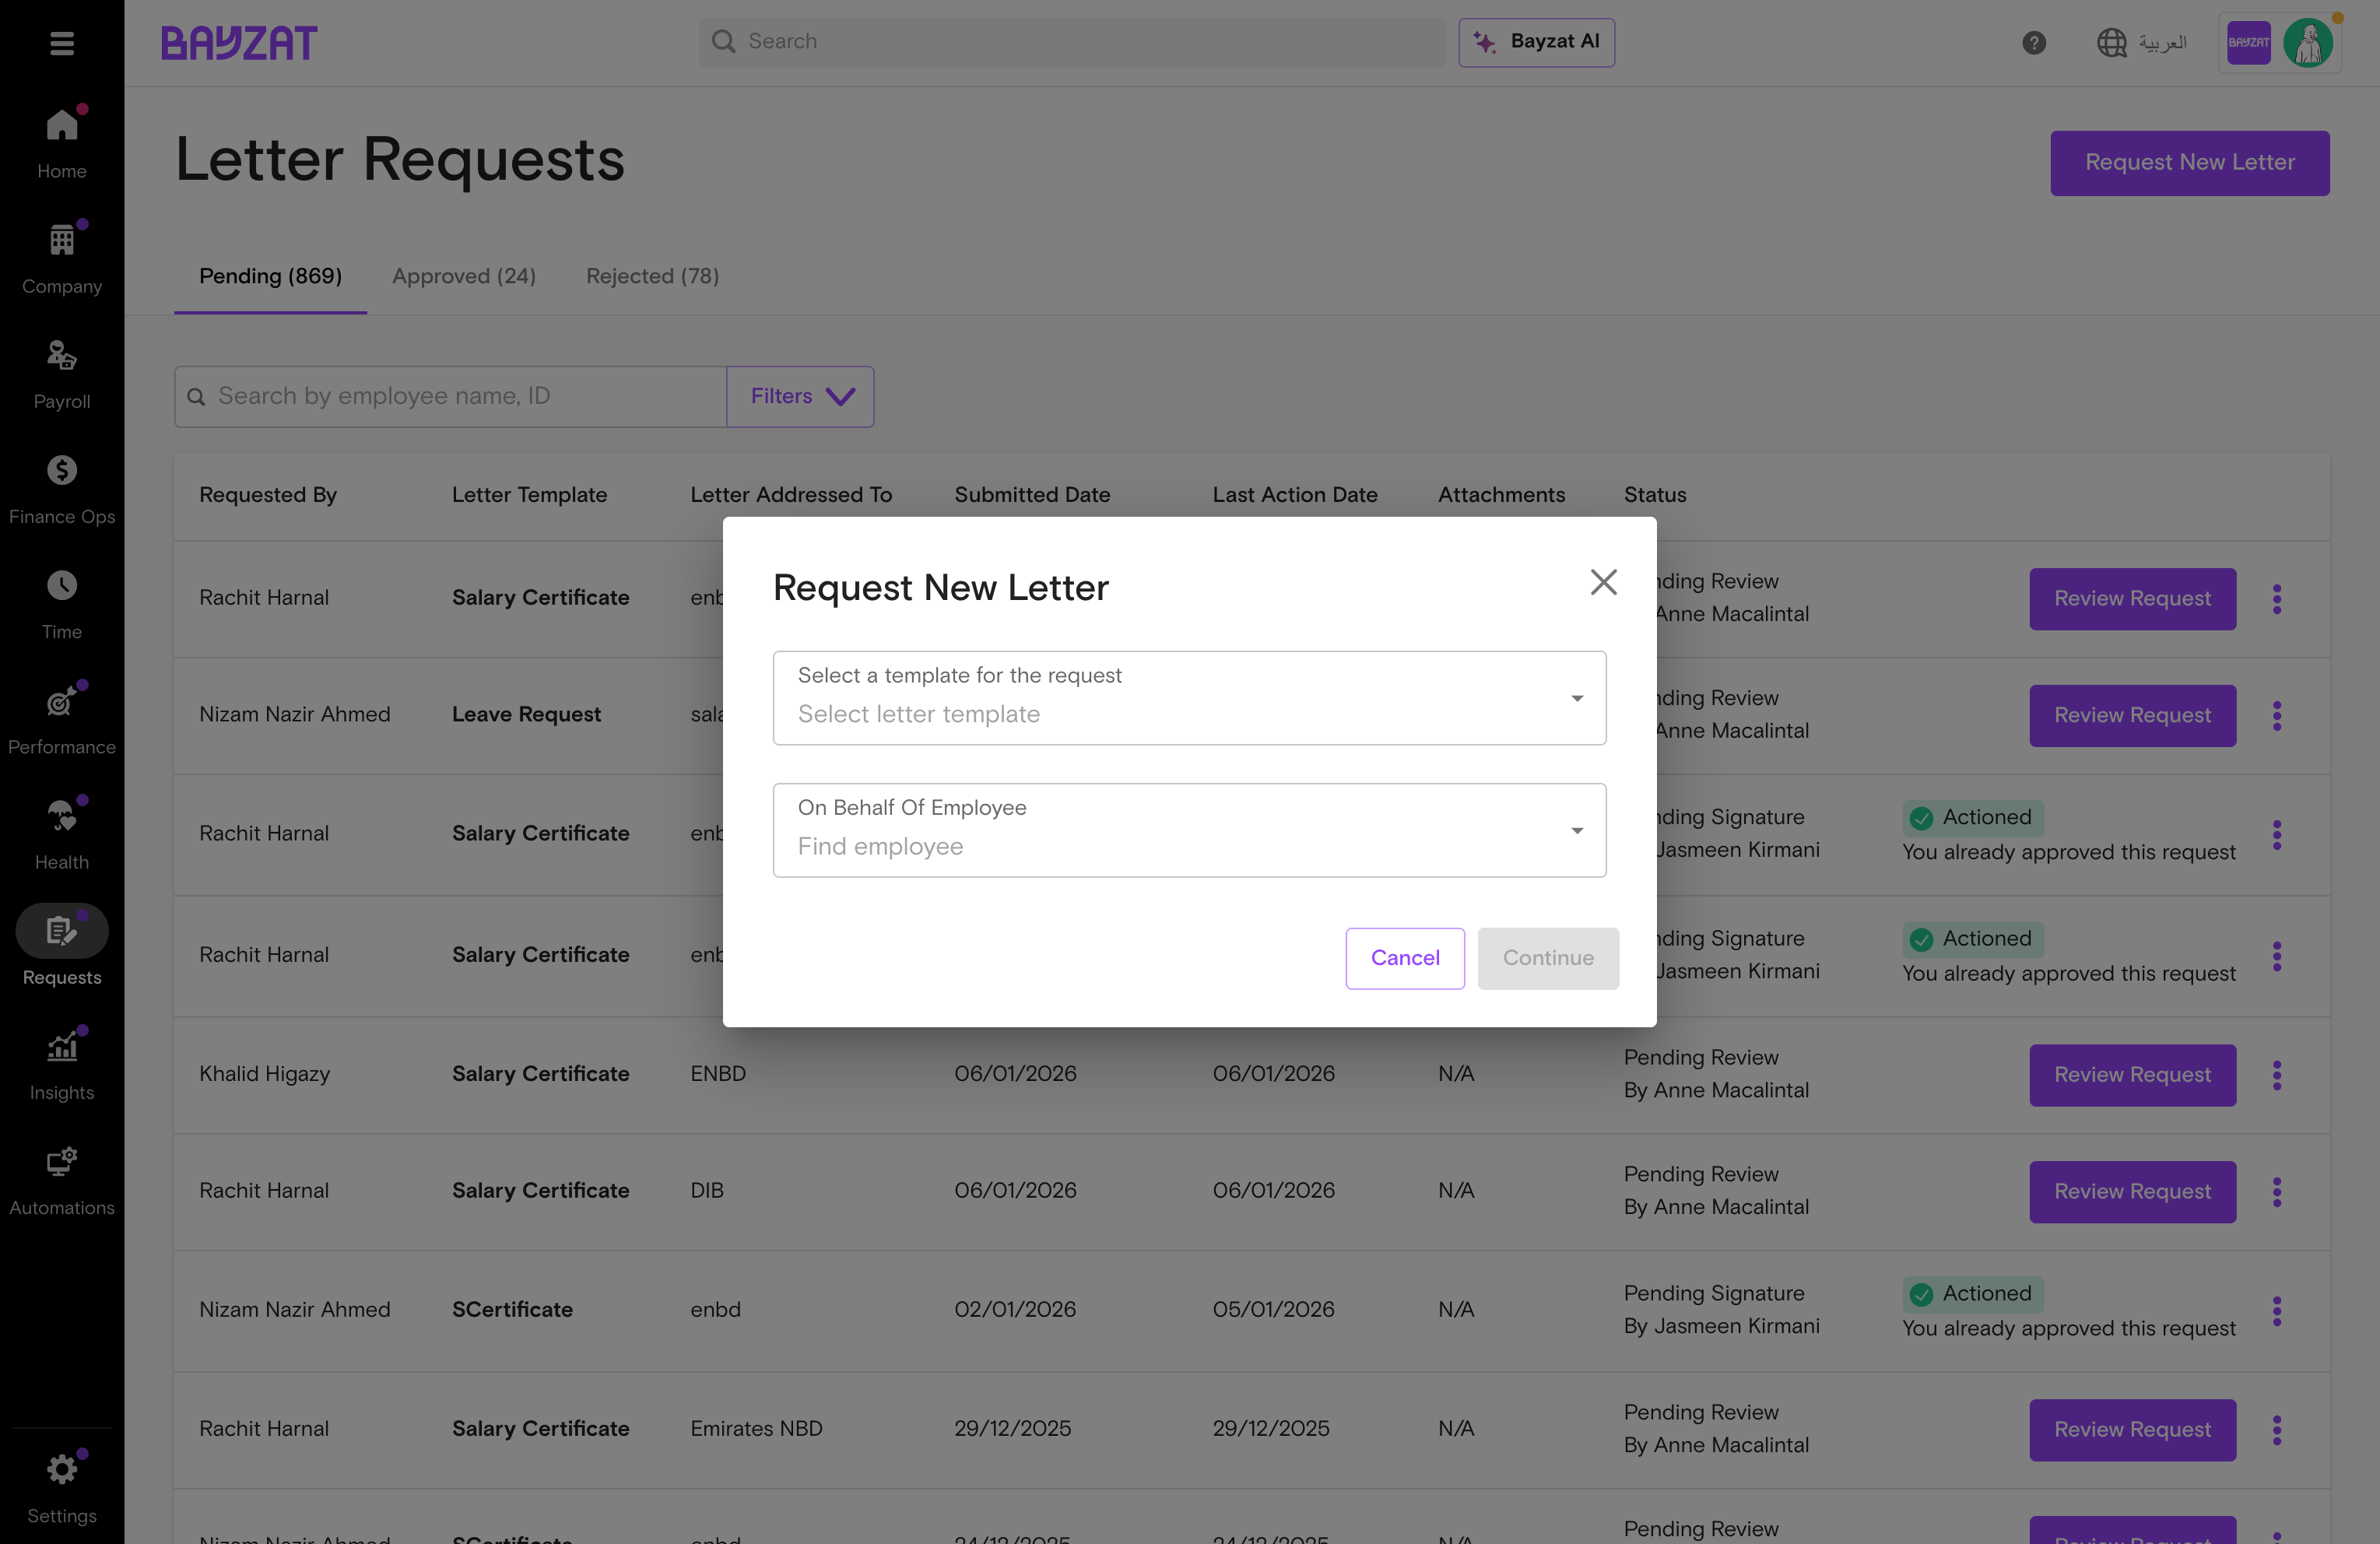Open Bayzat AI assistant

coord(1536,42)
